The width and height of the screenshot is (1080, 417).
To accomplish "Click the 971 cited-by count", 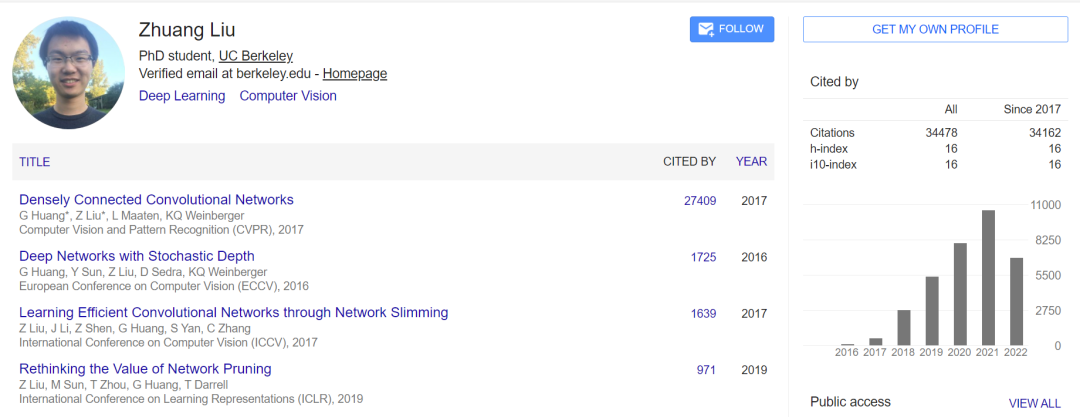I will coord(706,370).
